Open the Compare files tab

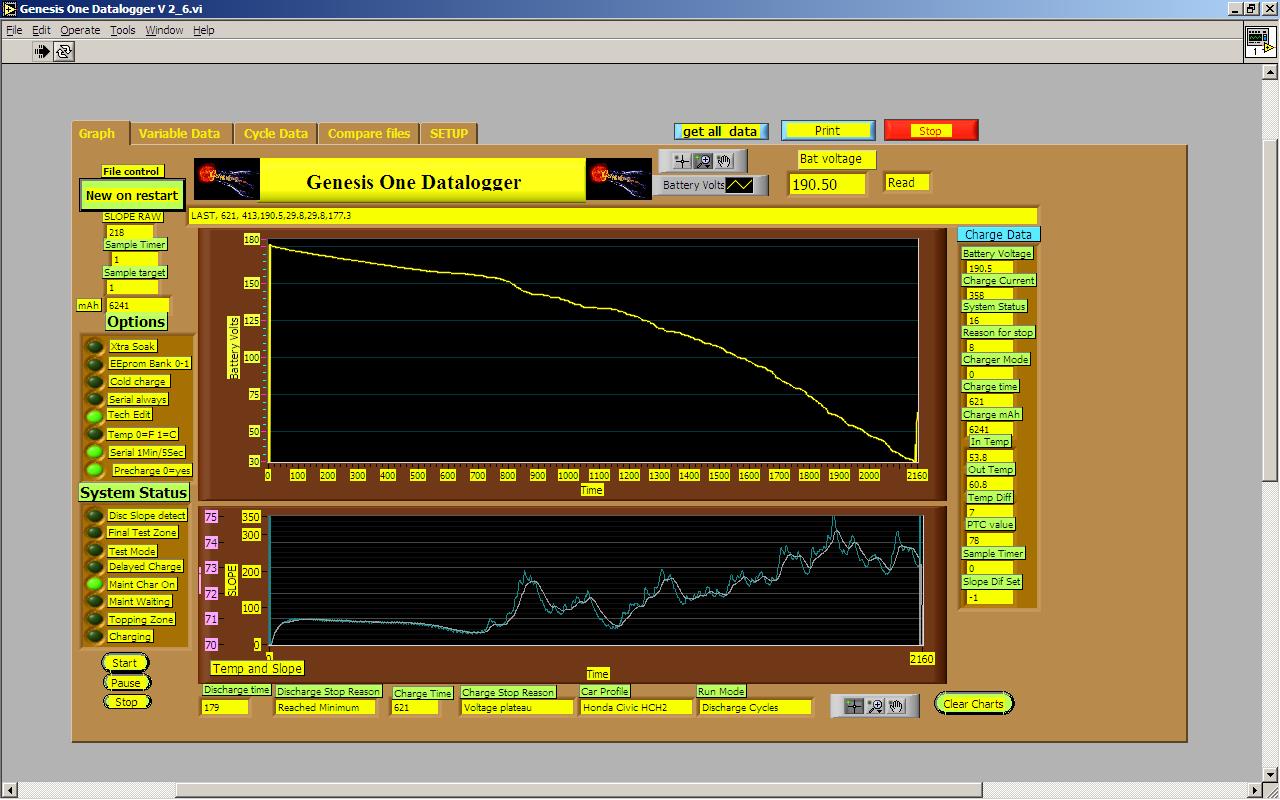coord(369,133)
